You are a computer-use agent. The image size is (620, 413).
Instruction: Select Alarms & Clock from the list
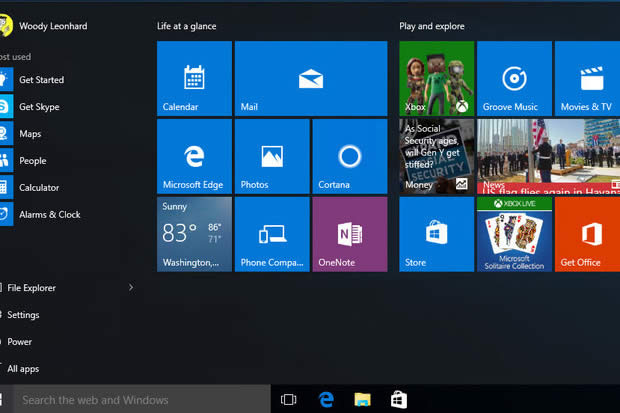pyautogui.click(x=49, y=215)
